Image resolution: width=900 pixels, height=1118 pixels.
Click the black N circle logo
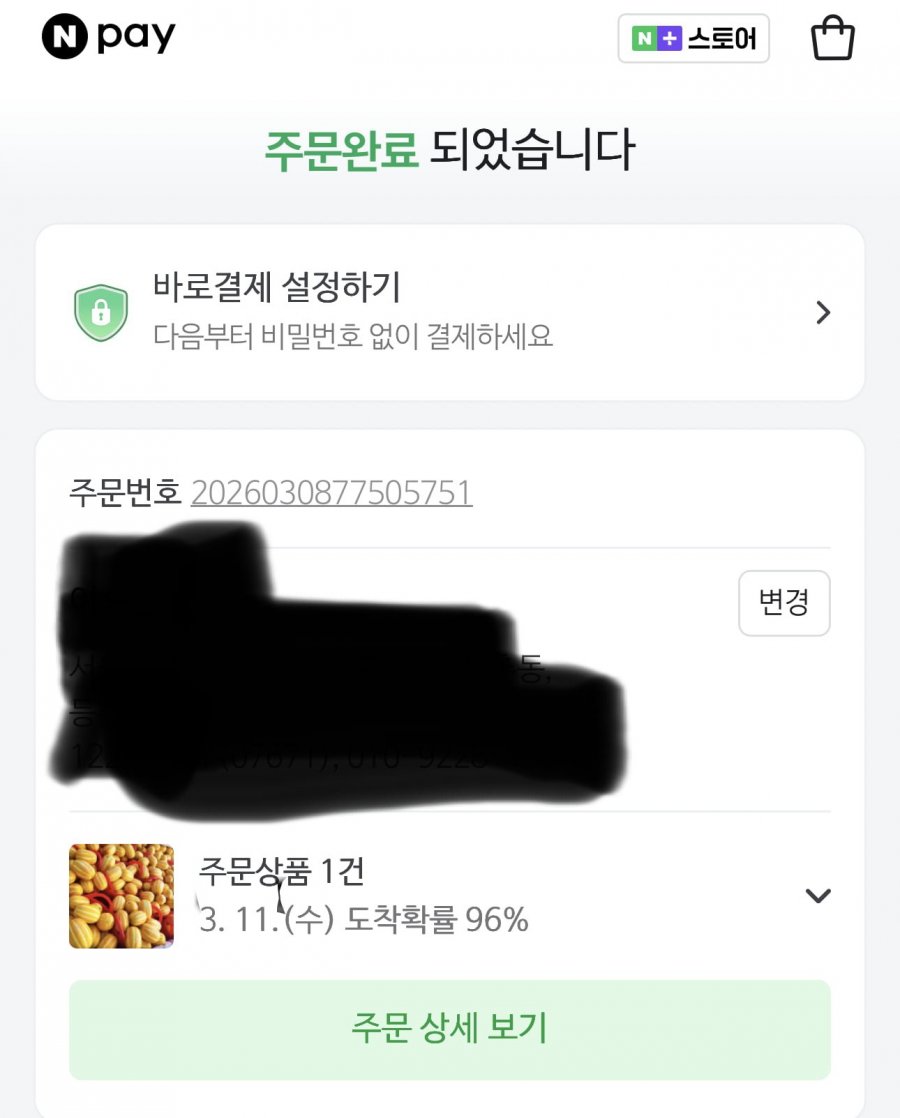[65, 38]
